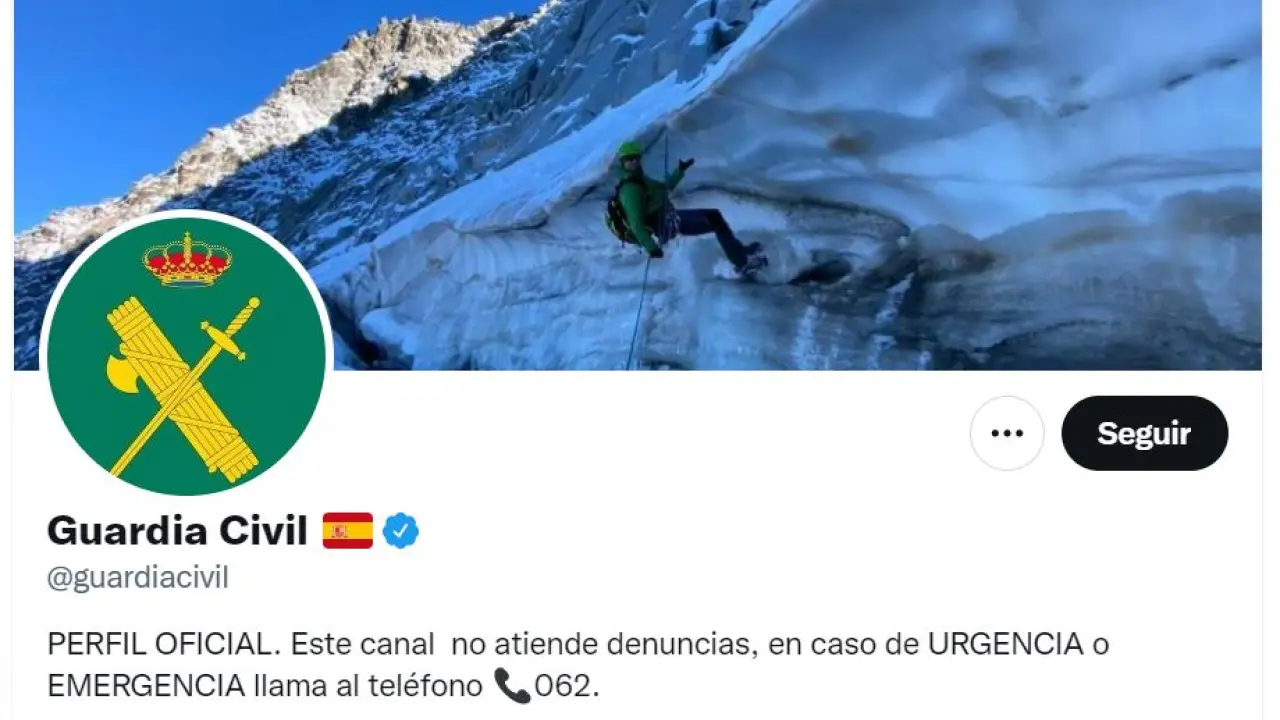Click the PERFIL OFICIAL bio text
Image resolution: width=1280 pixels, height=720 pixels.
pyautogui.click(x=157, y=645)
